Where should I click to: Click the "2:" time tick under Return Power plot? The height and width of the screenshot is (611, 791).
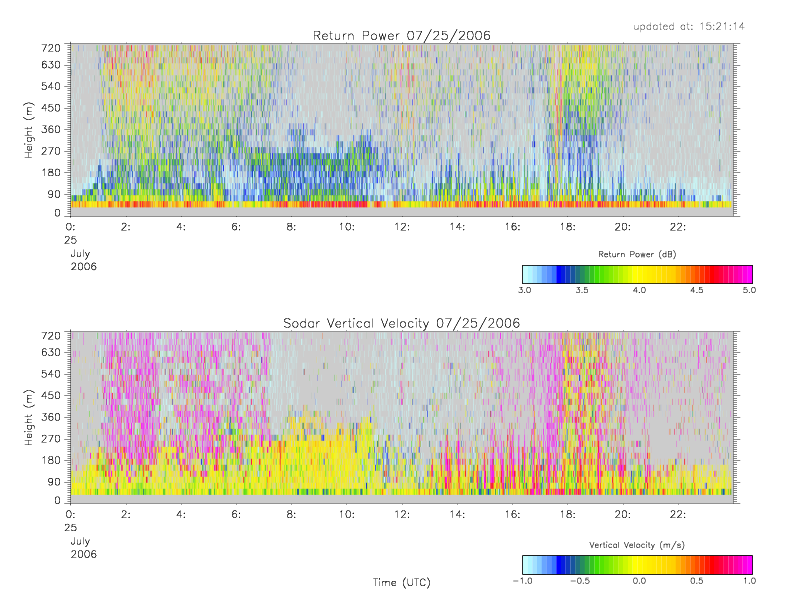coord(126,227)
